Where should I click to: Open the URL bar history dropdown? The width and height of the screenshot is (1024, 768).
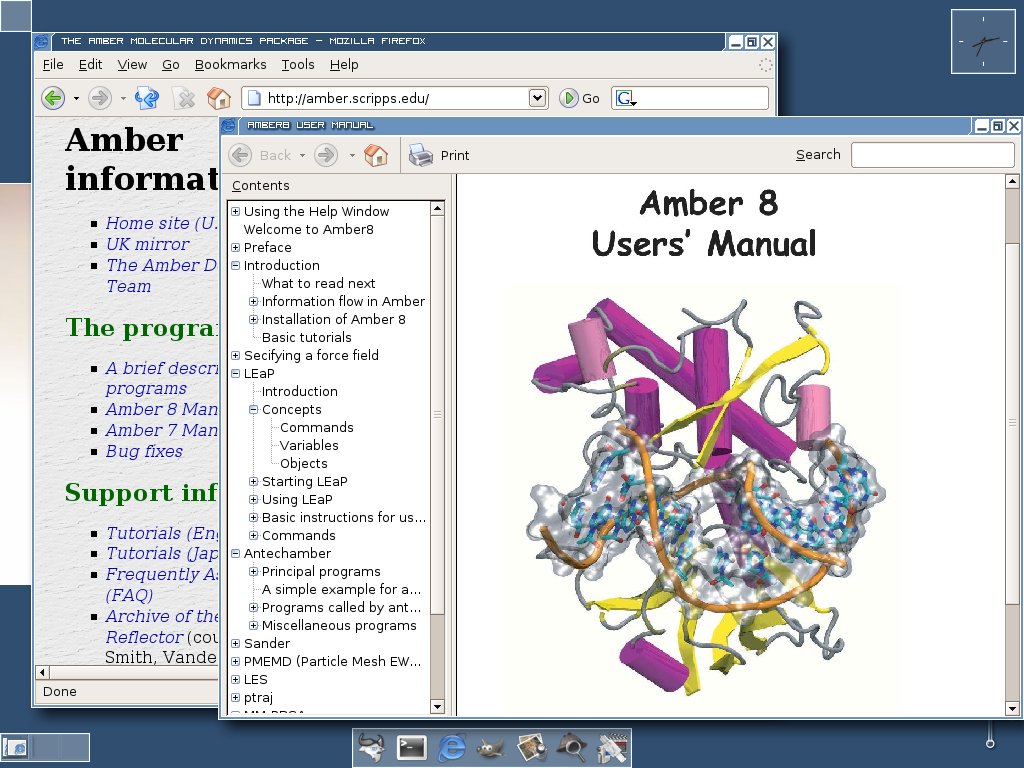tap(538, 98)
